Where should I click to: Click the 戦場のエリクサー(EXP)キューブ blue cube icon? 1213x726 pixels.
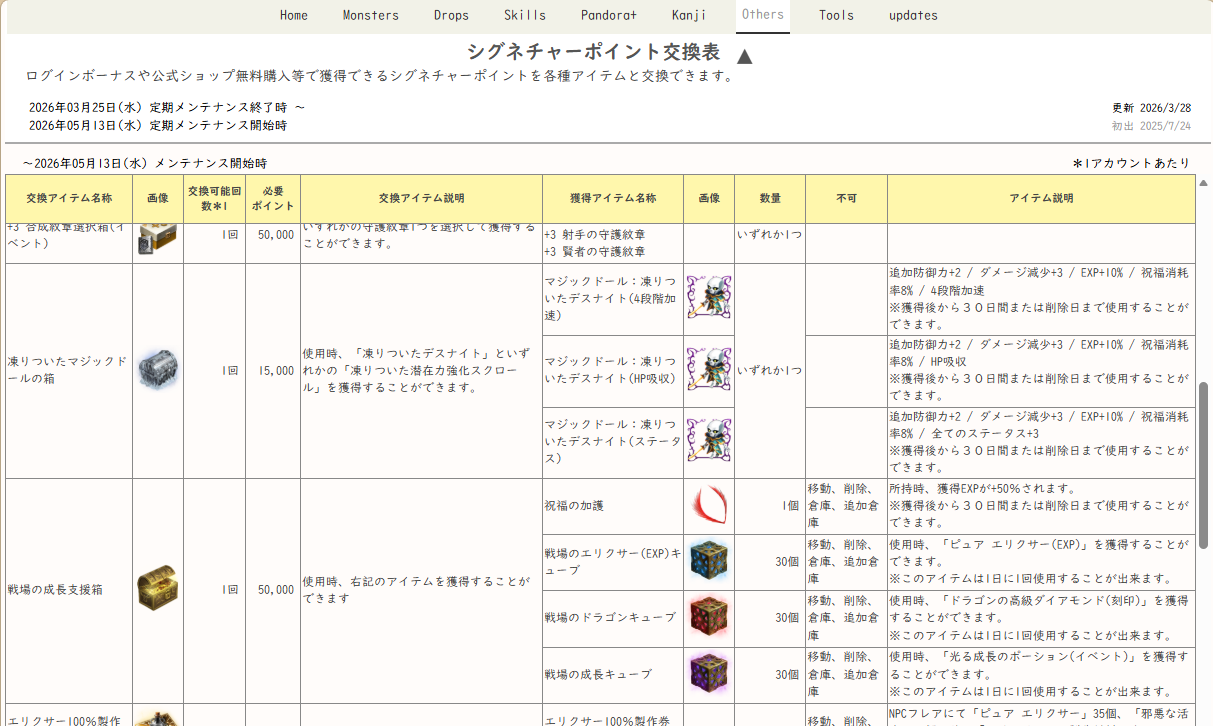click(x=709, y=562)
